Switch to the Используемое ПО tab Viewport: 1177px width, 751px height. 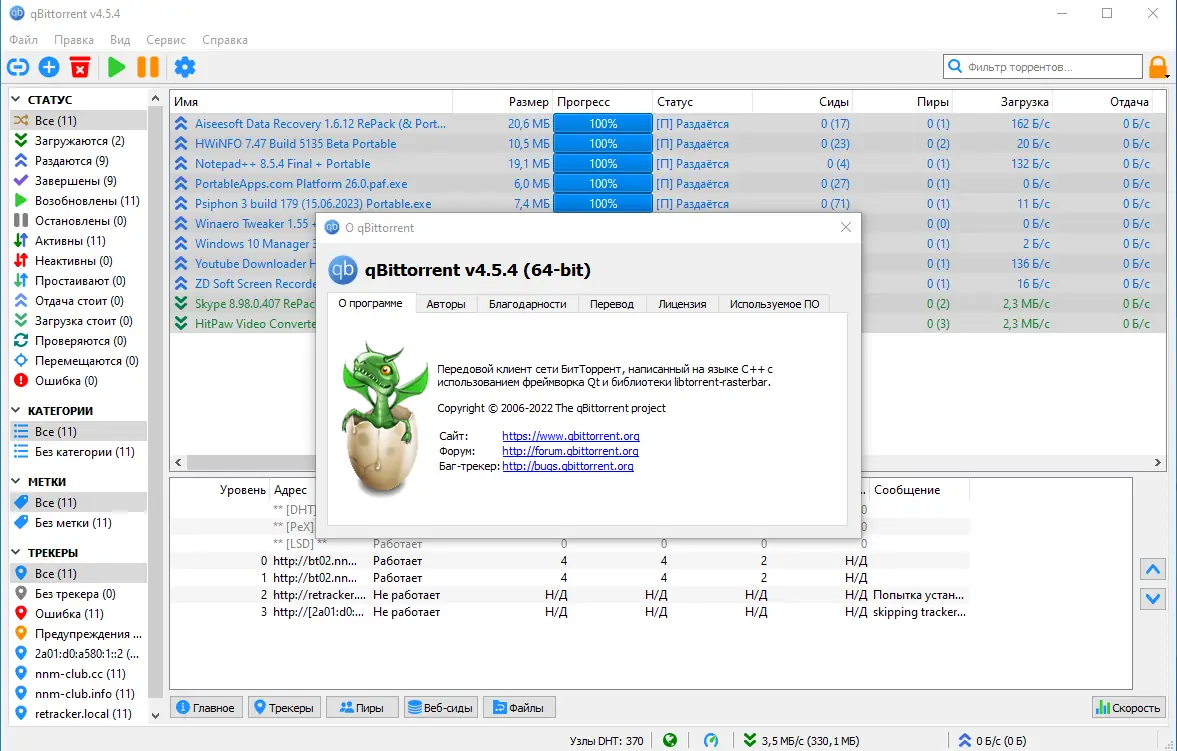[x=775, y=304]
